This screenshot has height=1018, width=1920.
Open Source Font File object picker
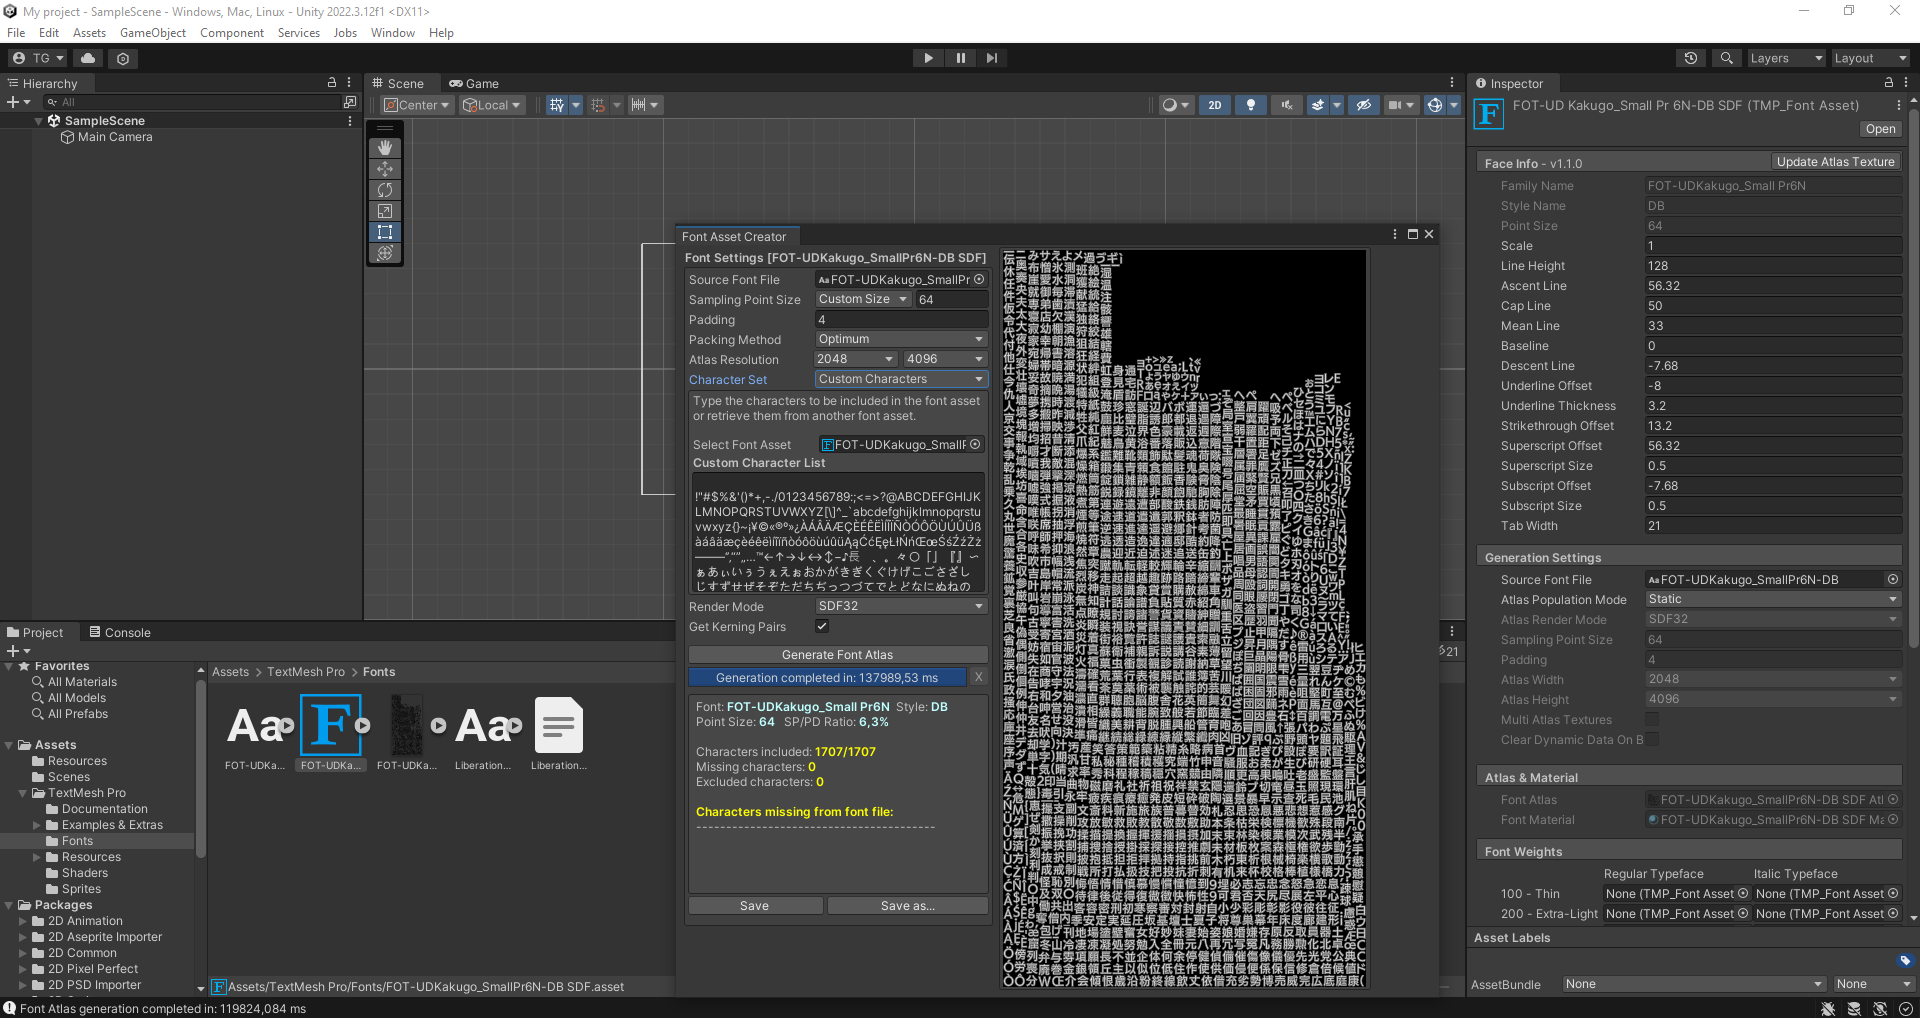pos(979,280)
